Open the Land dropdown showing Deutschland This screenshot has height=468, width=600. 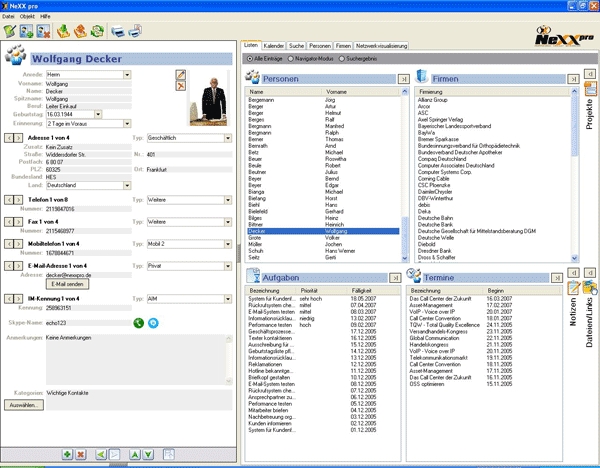tap(127, 186)
